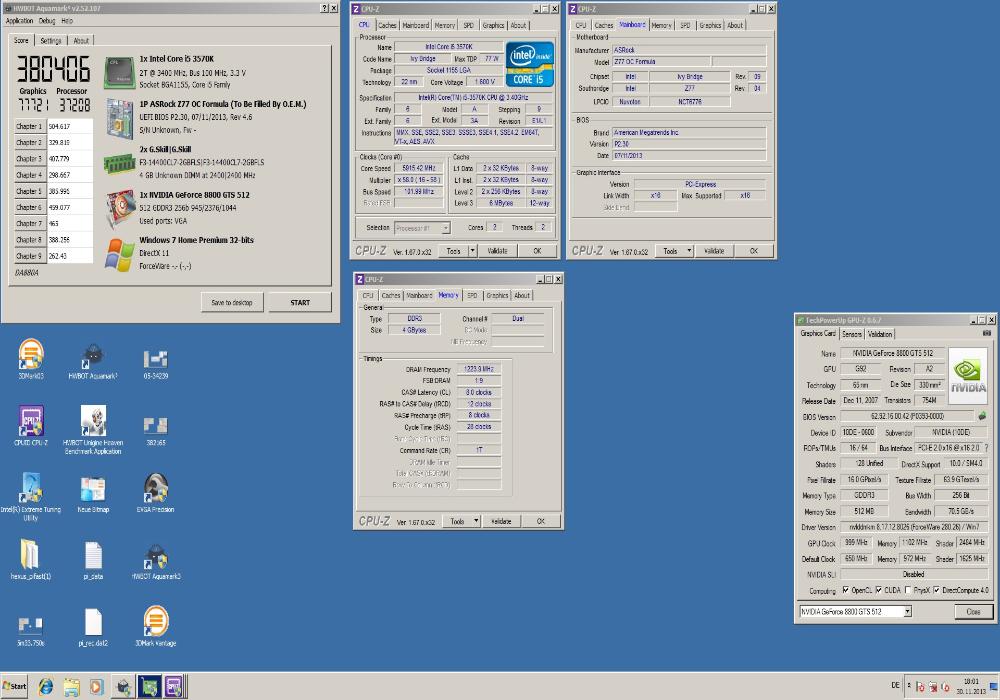The height and width of the screenshot is (700, 1000).
Task: Open the HWBOT Aquamark3 shortcut above 3DMark Vantage
Action: (x=156, y=561)
